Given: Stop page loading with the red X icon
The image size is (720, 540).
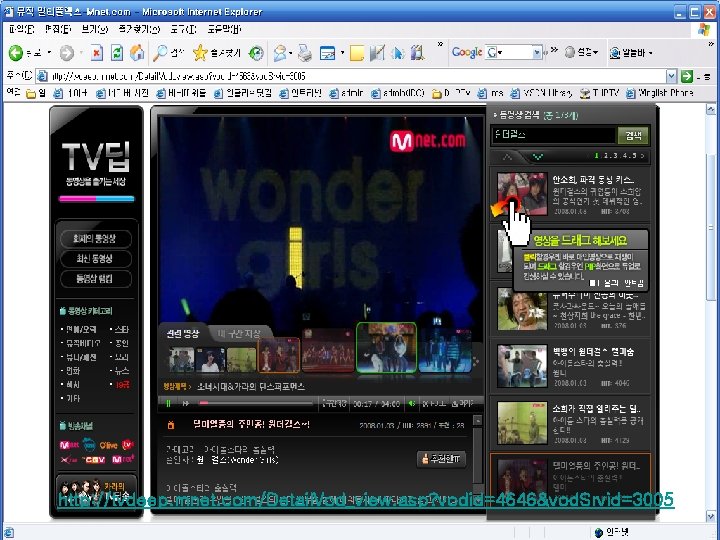Looking at the screenshot, I should [96, 53].
